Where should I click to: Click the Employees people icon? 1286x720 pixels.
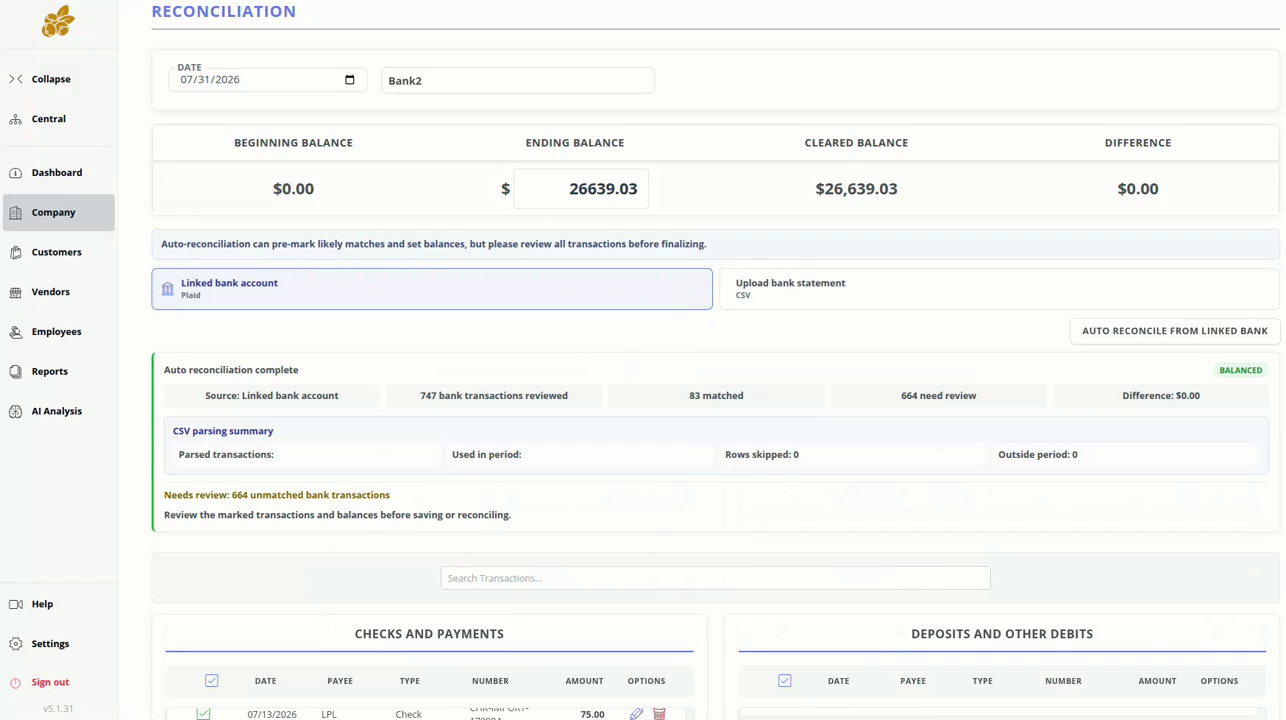[x=15, y=332]
